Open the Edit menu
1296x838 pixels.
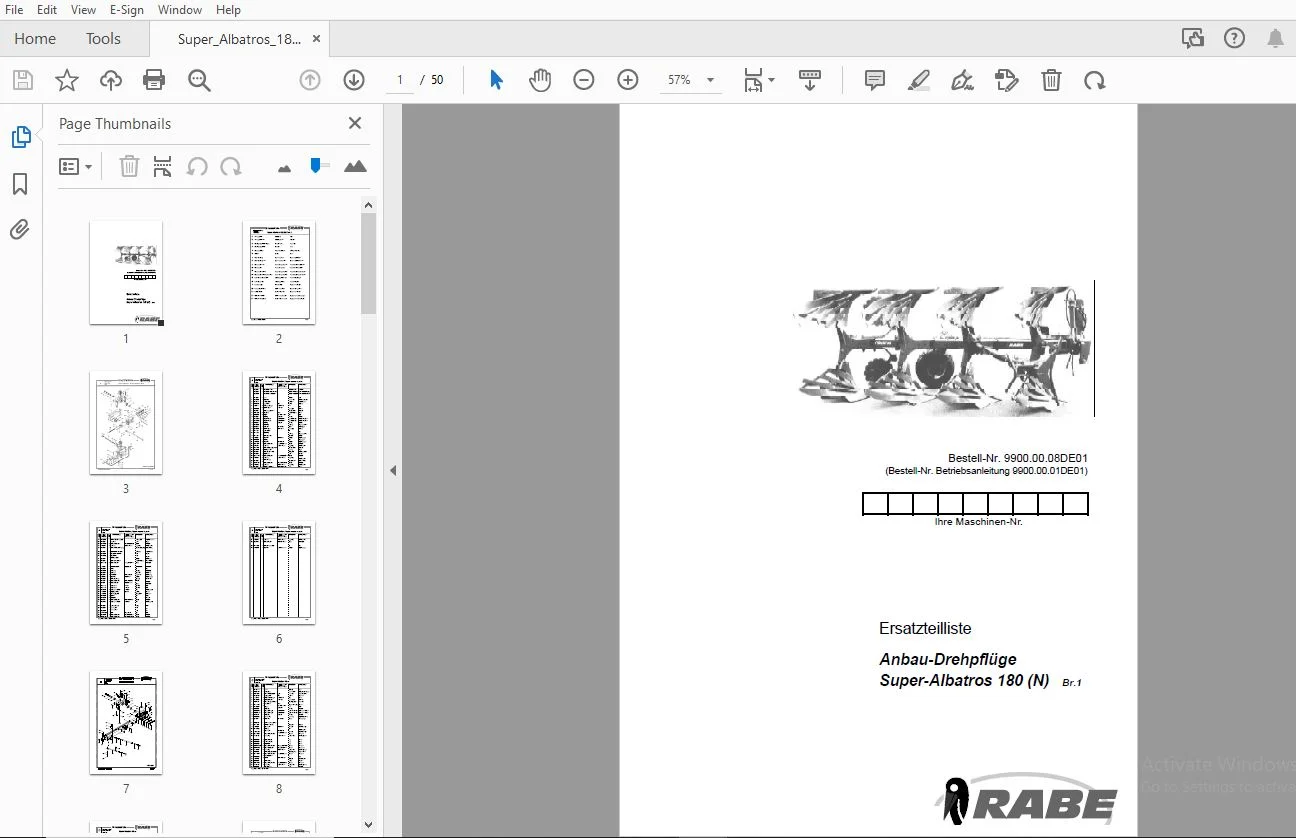pyautogui.click(x=47, y=9)
